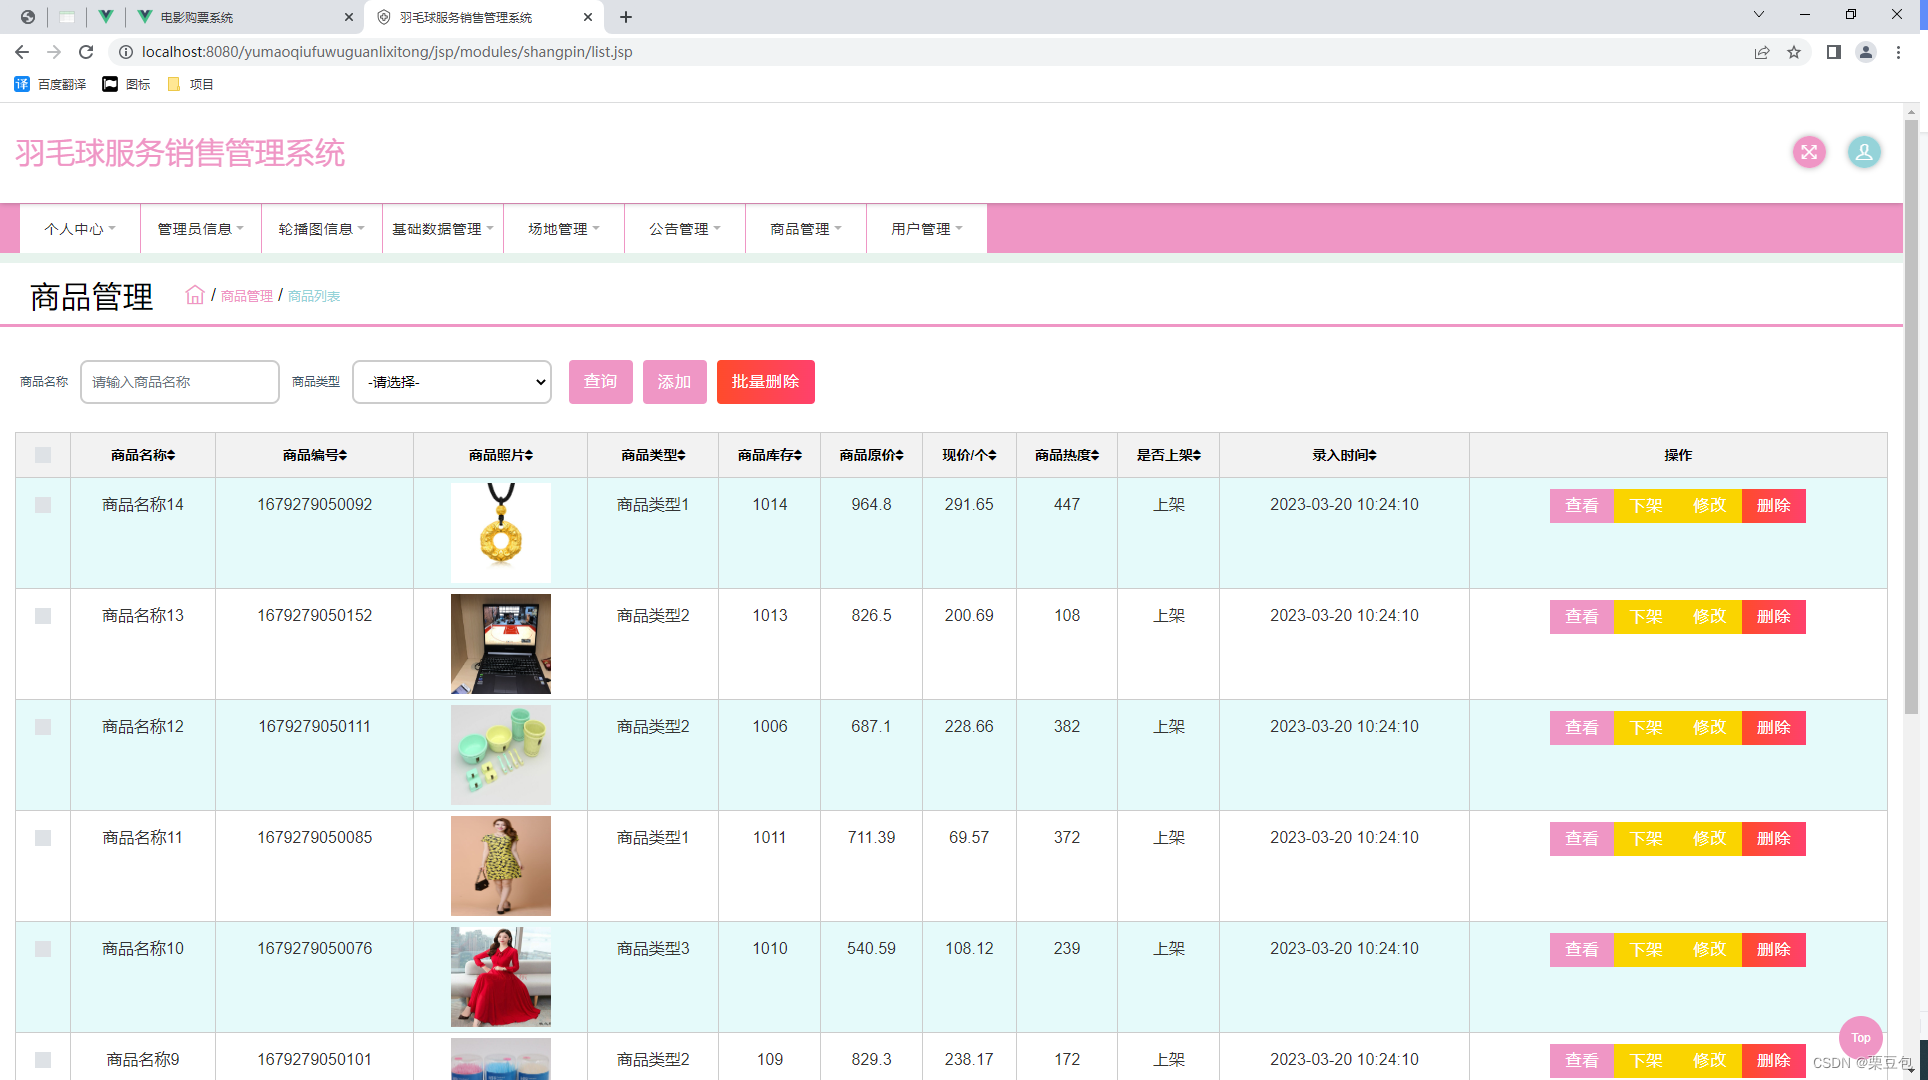Open the 个人中心 menu item
Screen dimensions: 1928x1080
coord(79,229)
